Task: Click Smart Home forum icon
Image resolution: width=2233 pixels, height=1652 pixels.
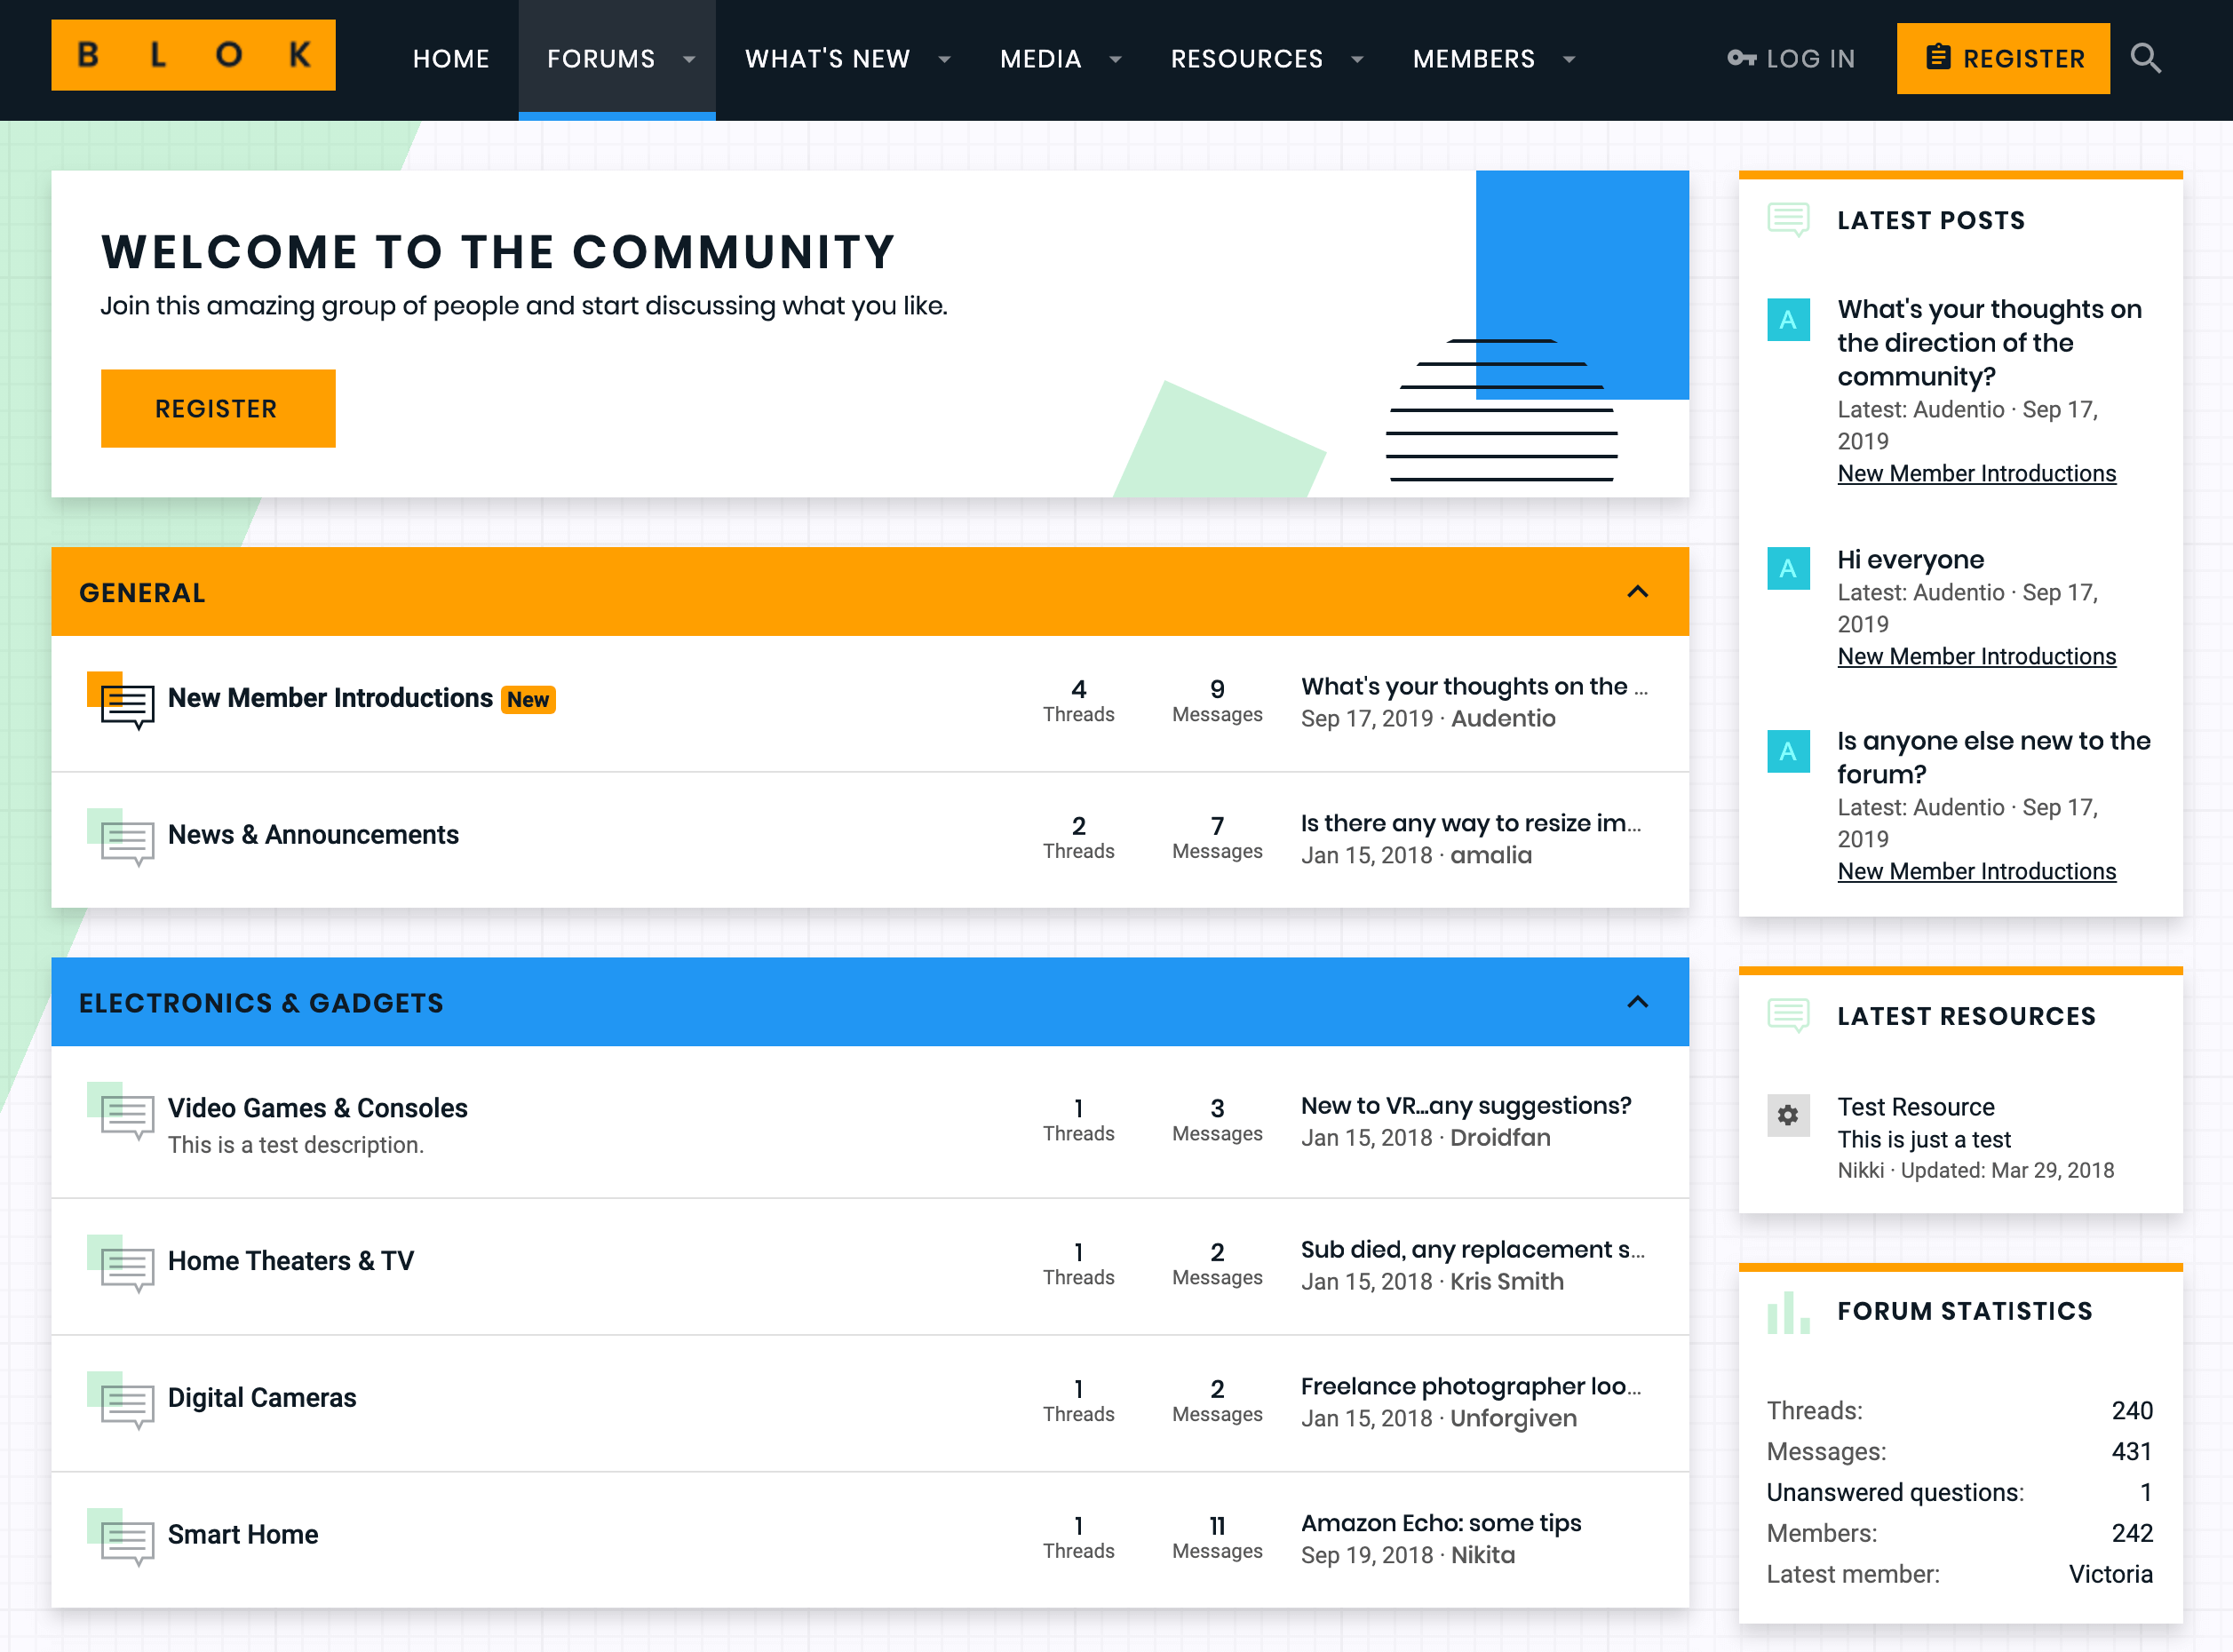Action: (x=124, y=1538)
